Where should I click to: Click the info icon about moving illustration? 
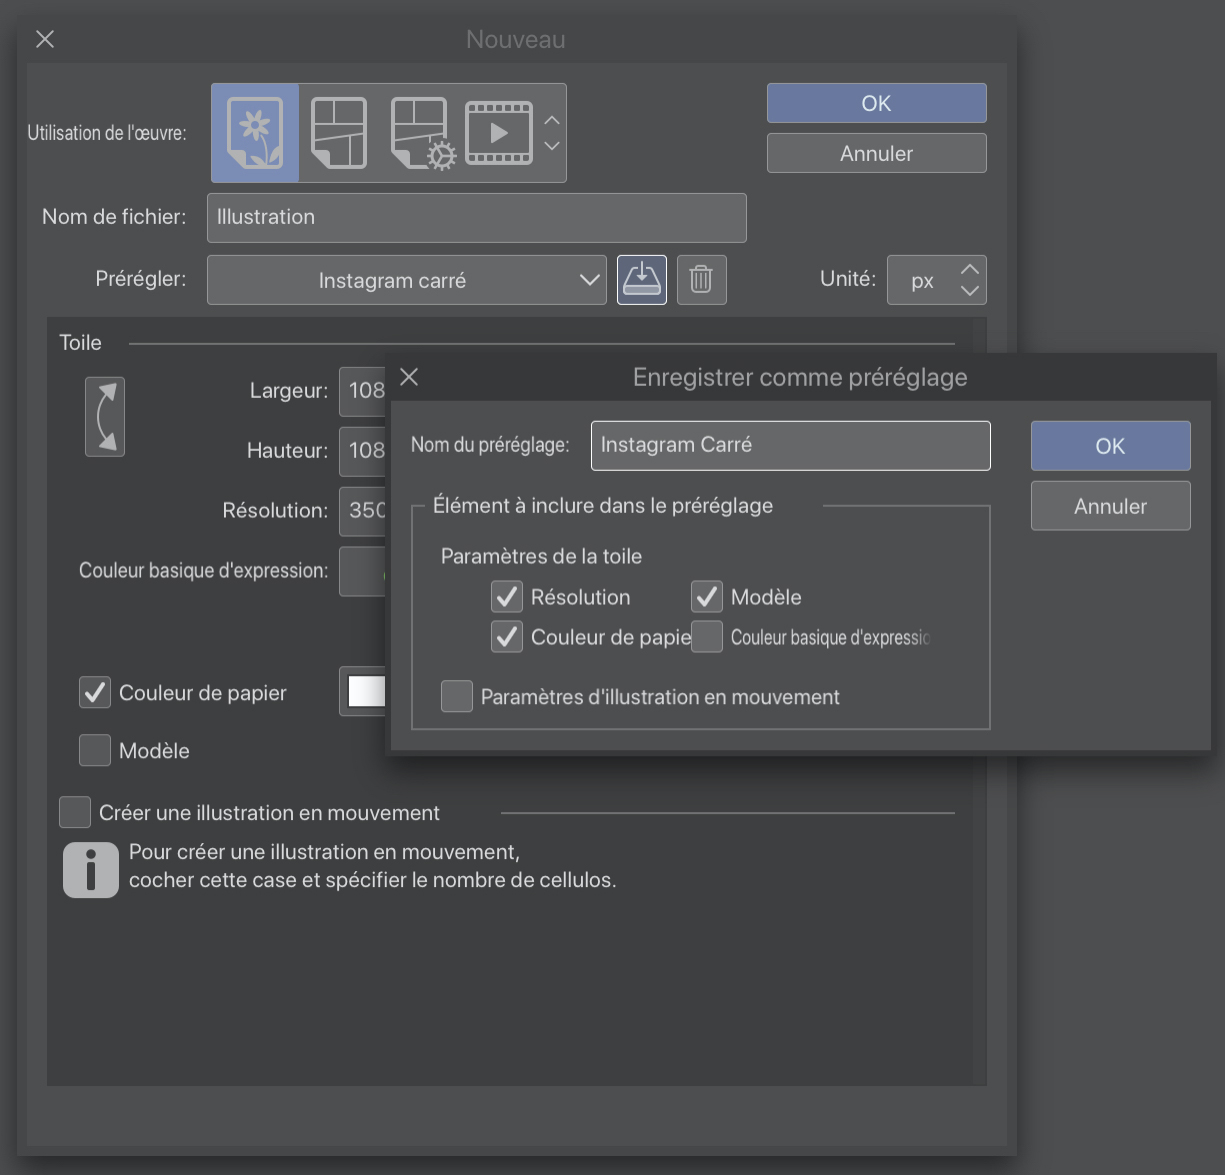point(91,870)
